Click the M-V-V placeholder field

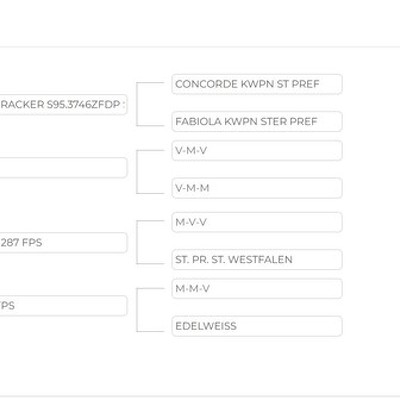[257, 222]
